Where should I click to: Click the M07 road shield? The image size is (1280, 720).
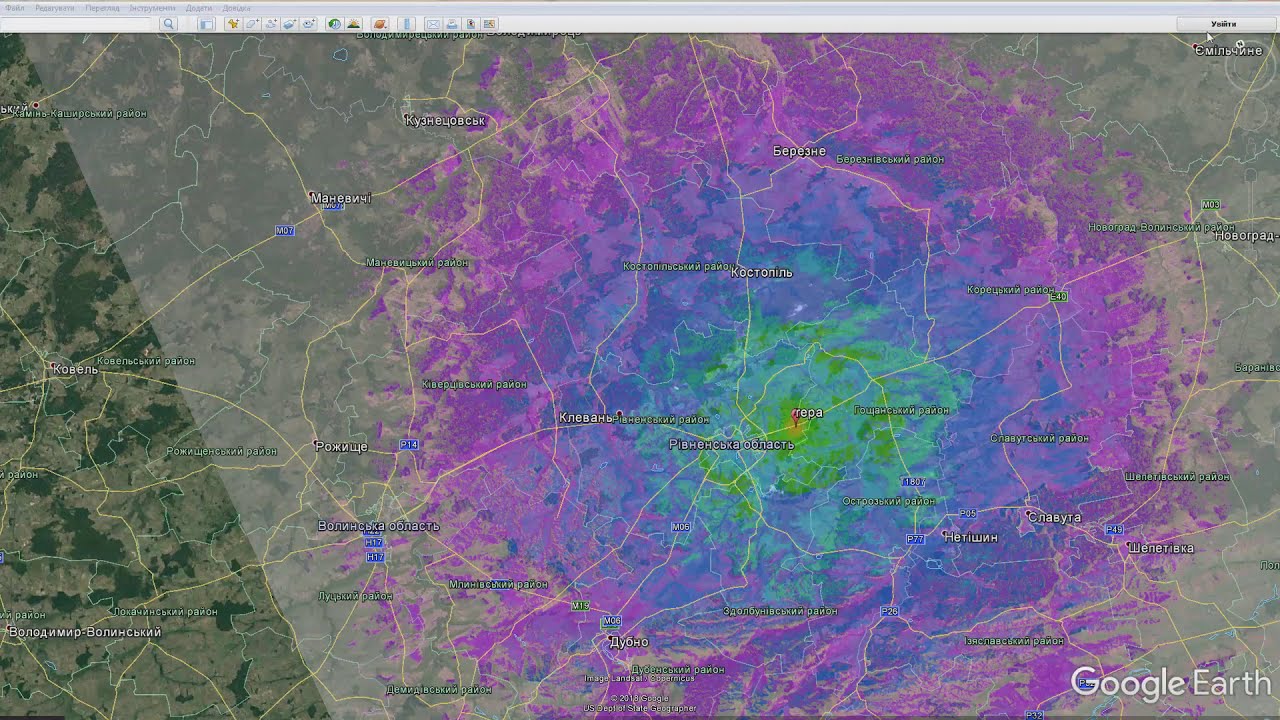coord(285,231)
